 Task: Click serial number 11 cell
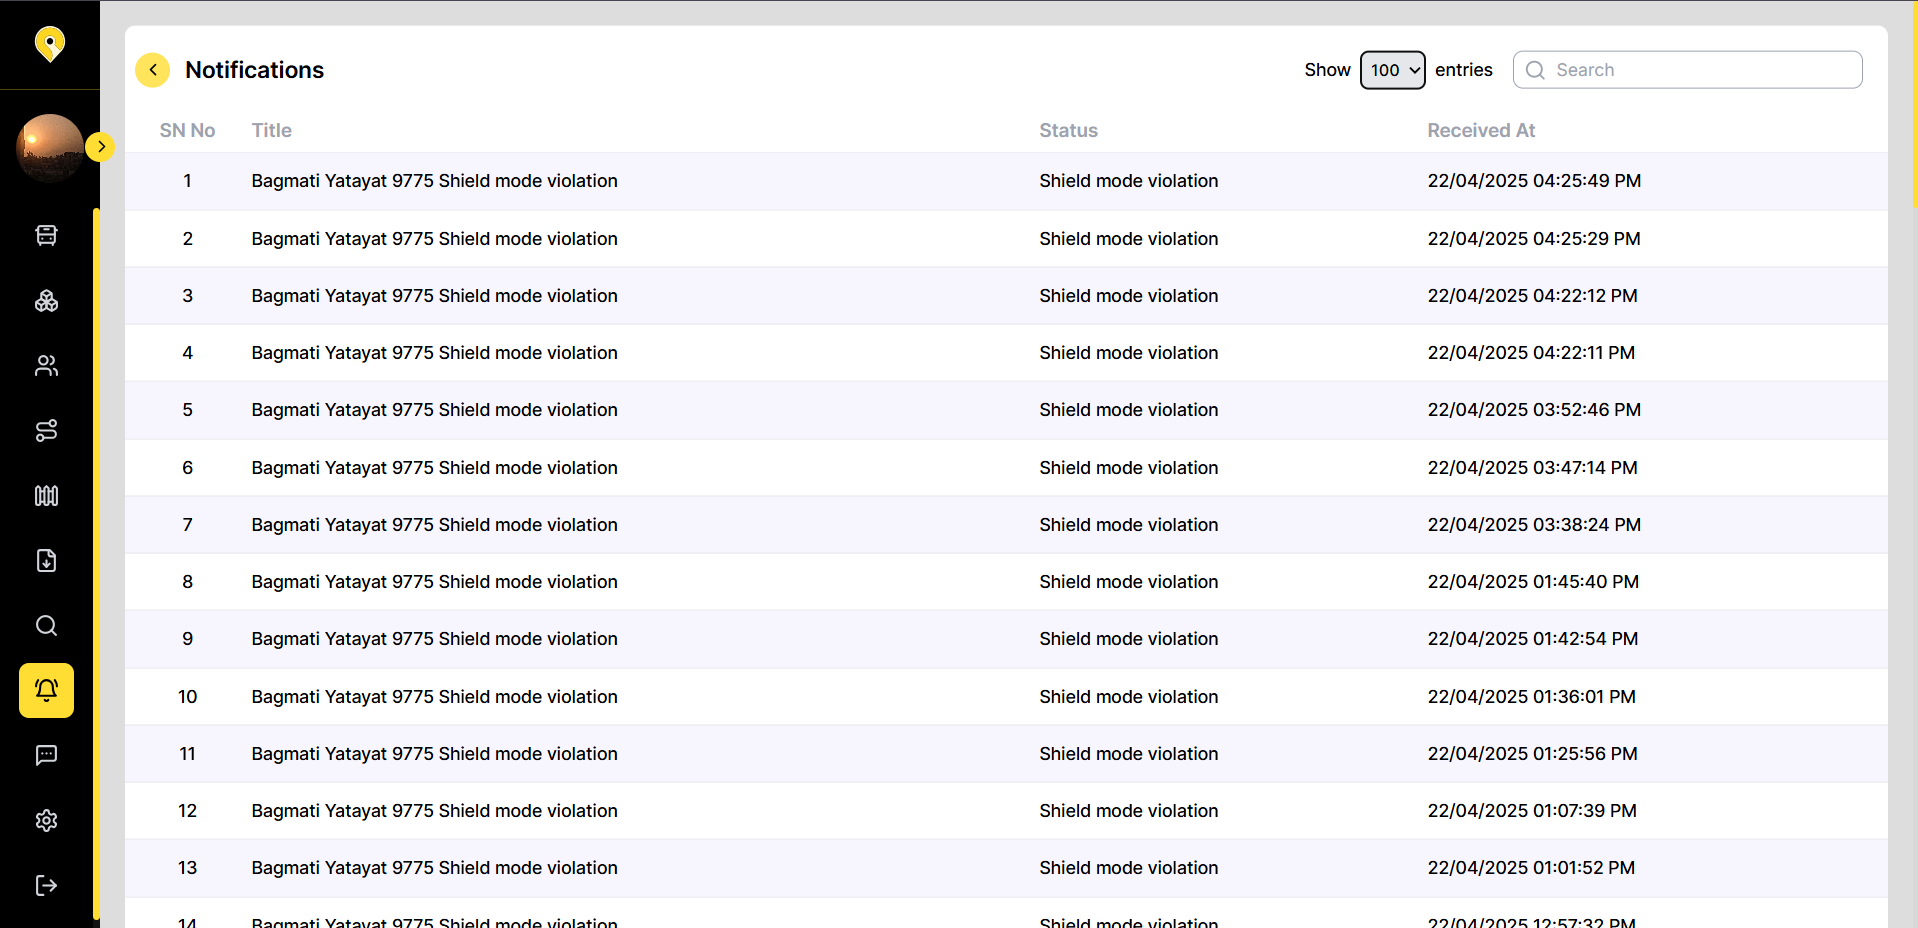(x=187, y=754)
